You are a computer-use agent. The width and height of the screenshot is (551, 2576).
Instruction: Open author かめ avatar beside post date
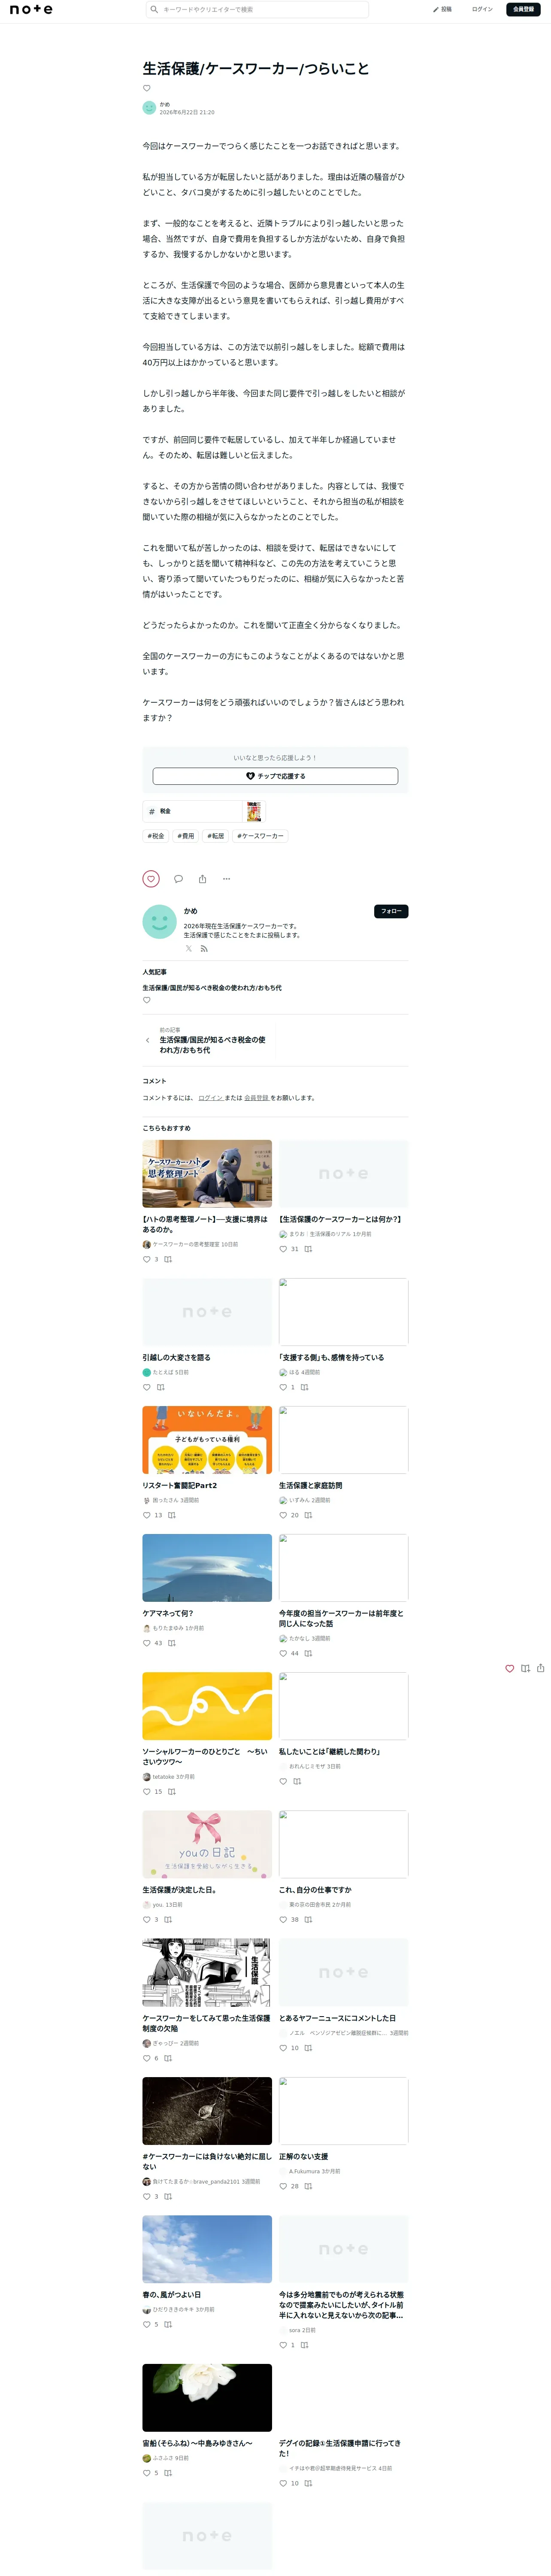point(149,108)
